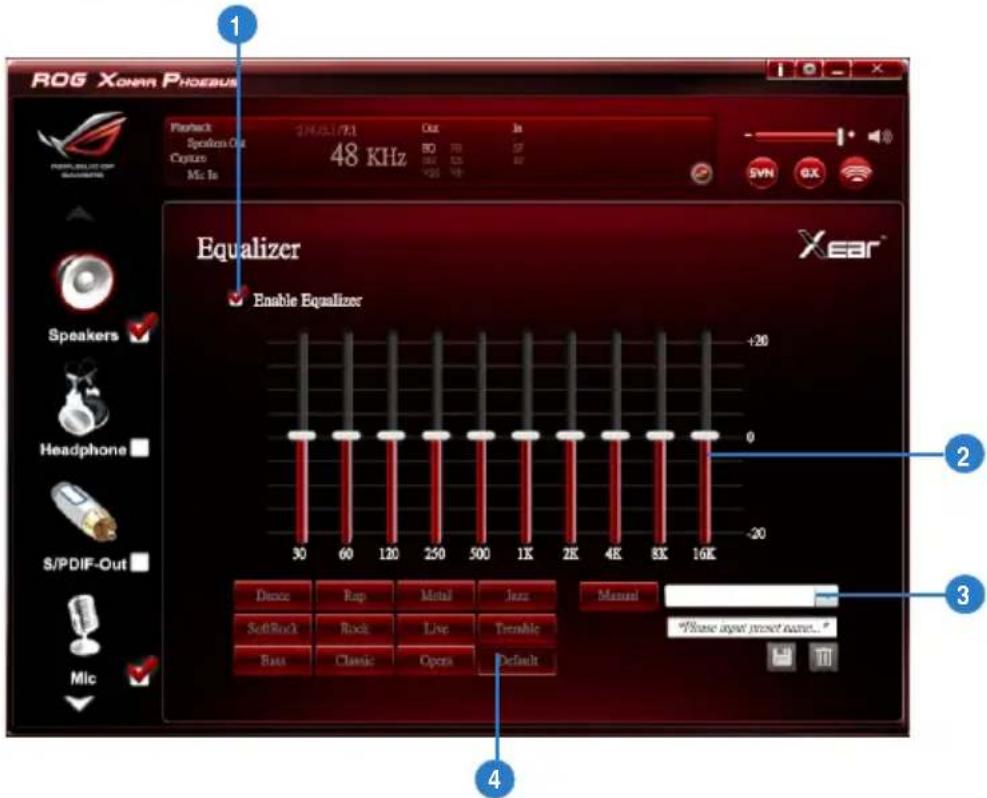Save preset with floppy disk icon
This screenshot has width=987, height=798.
[x=782, y=658]
